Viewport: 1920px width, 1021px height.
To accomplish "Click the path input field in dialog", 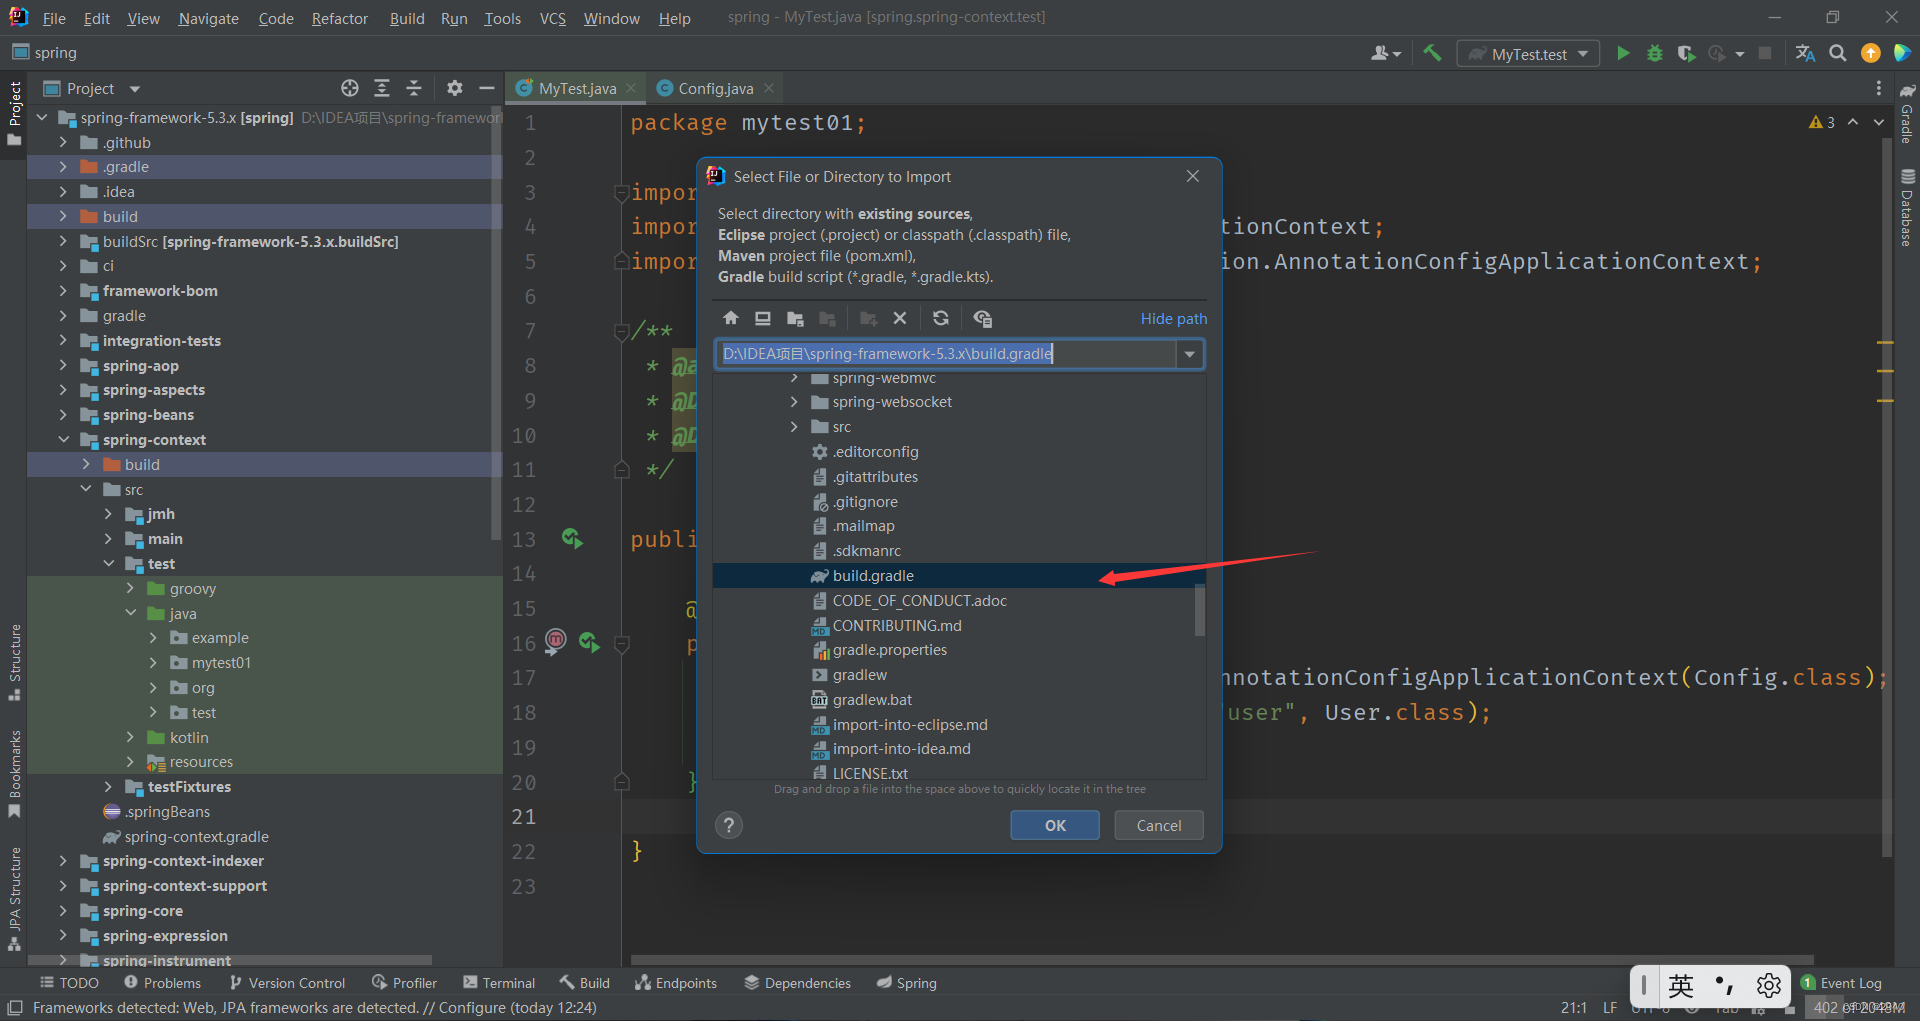I will 946,354.
